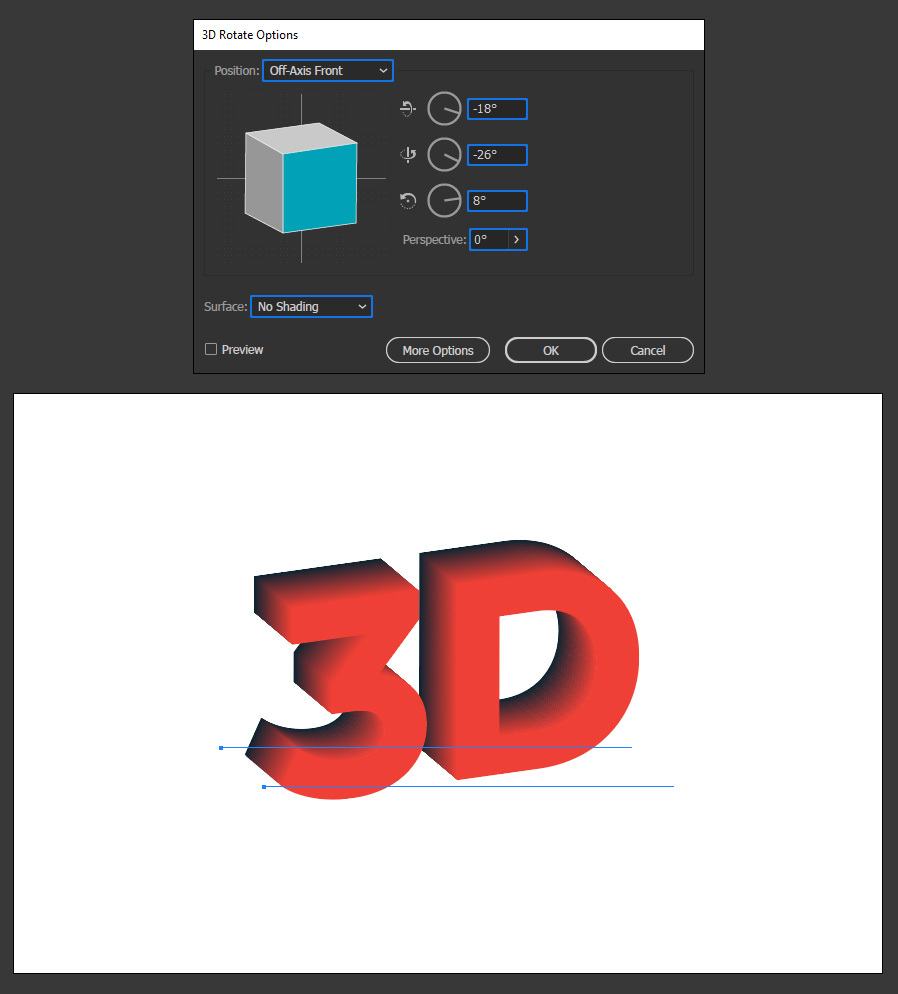Click the Surface label
The width and height of the screenshot is (898, 994).
click(225, 307)
